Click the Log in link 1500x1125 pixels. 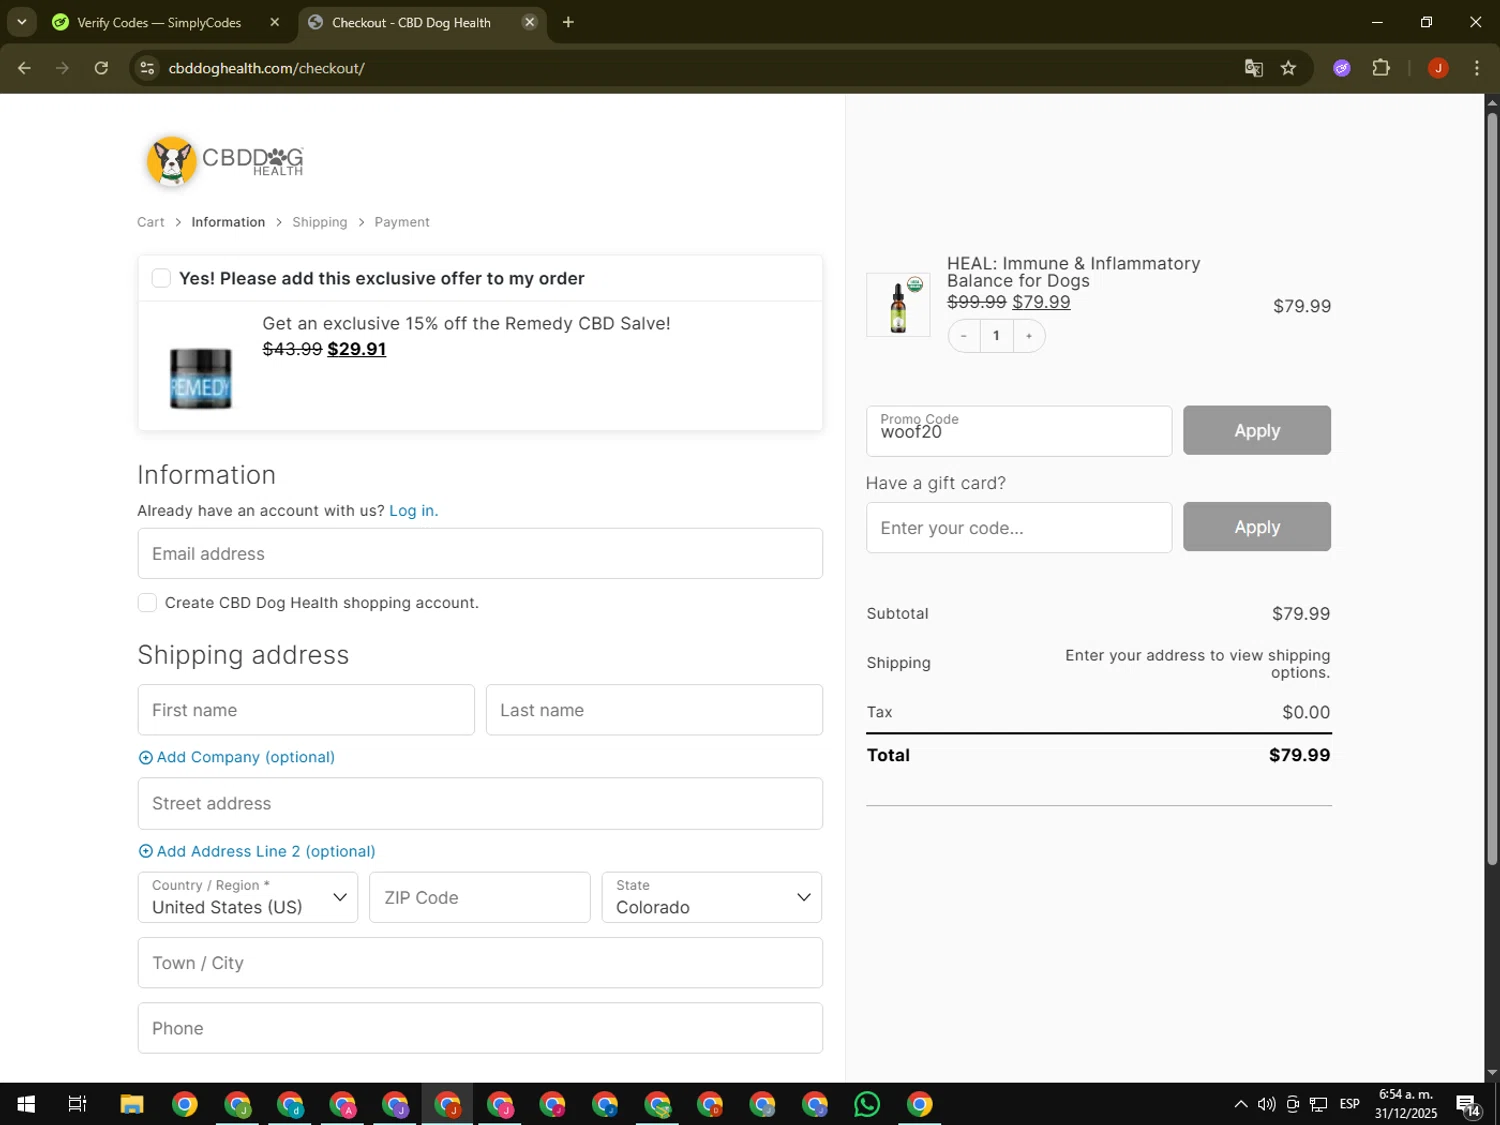tap(413, 511)
